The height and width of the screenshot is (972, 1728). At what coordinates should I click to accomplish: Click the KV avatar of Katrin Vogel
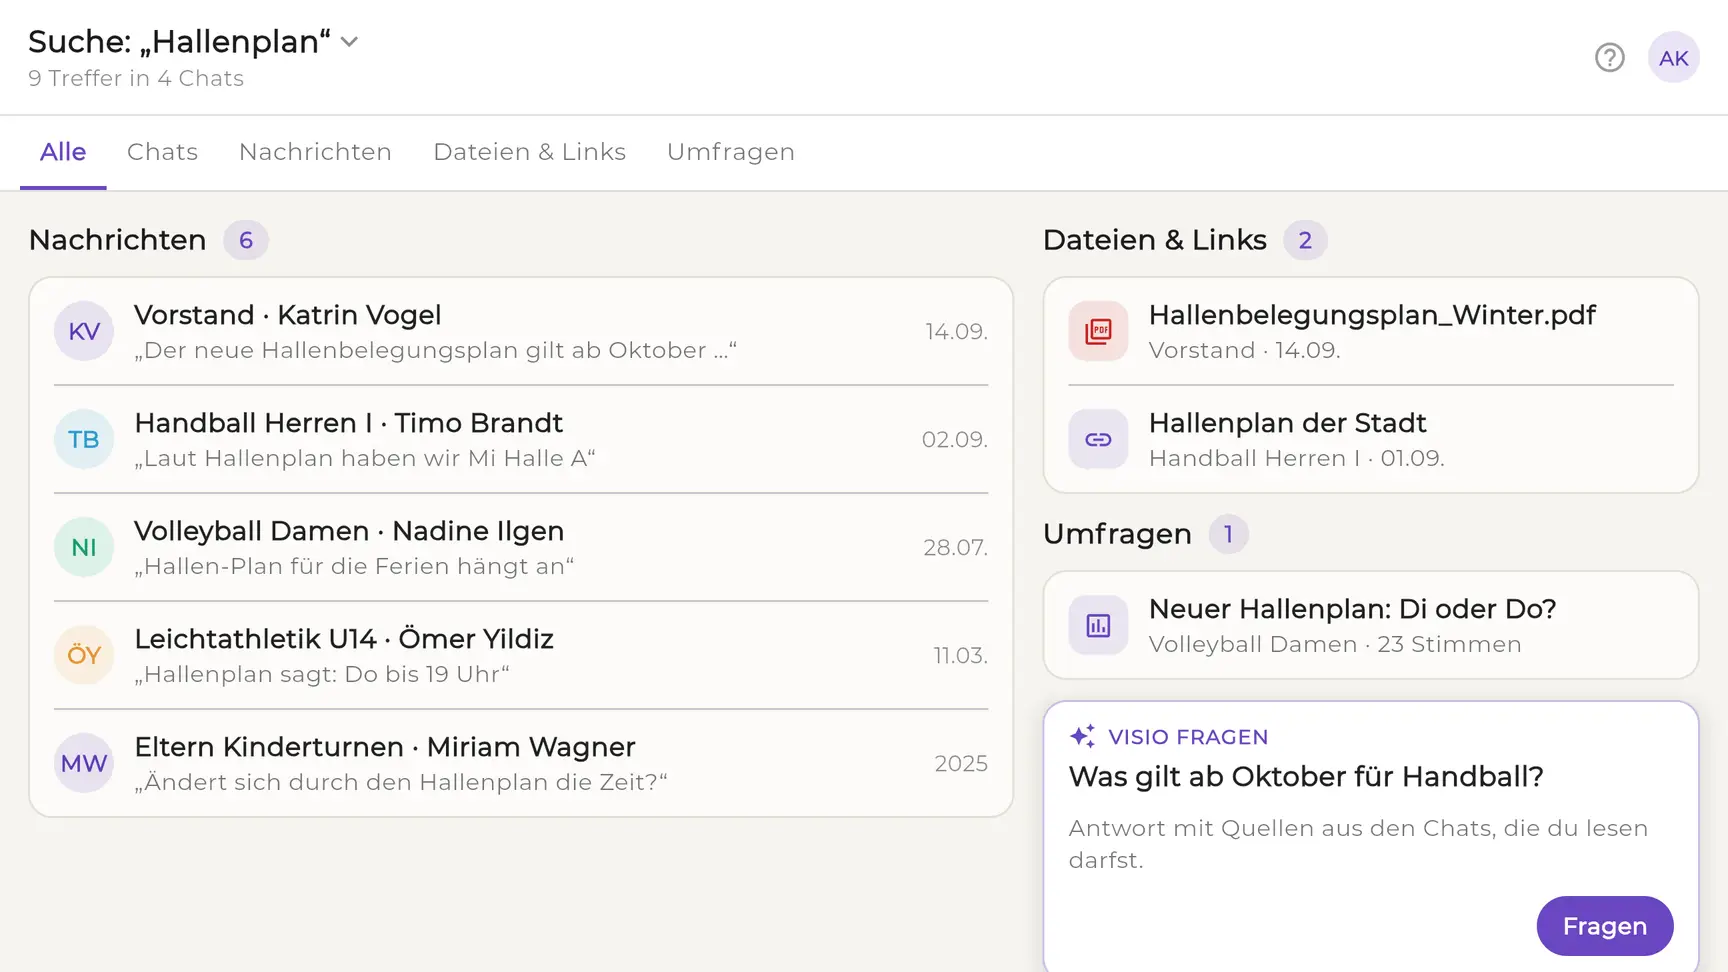[84, 331]
